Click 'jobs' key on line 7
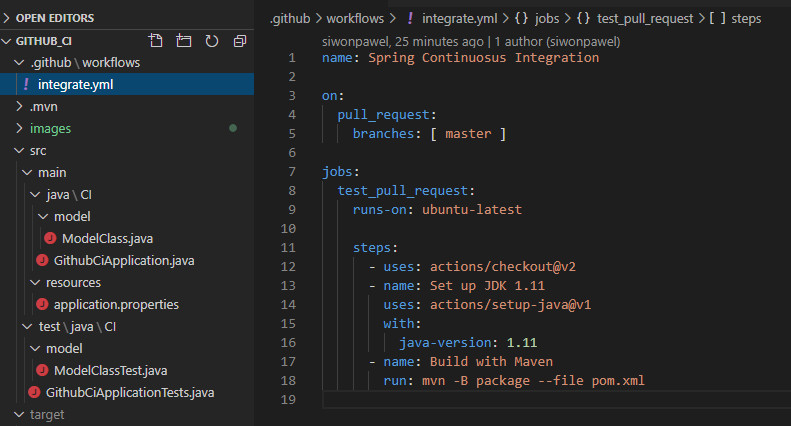This screenshot has height=426, width=791. pos(337,172)
